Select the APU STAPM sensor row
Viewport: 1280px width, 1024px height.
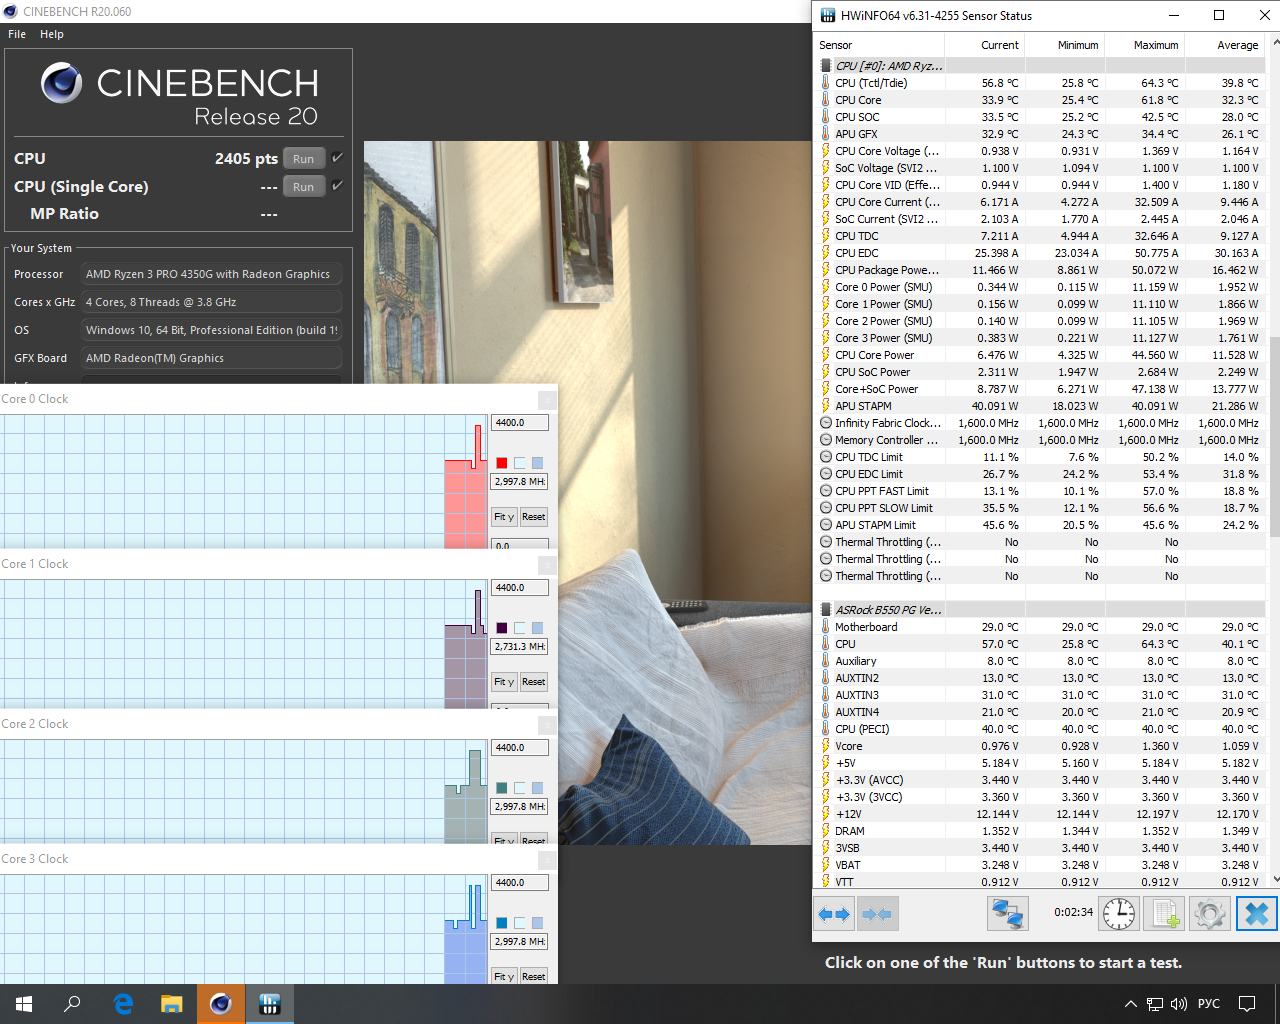coord(1041,406)
